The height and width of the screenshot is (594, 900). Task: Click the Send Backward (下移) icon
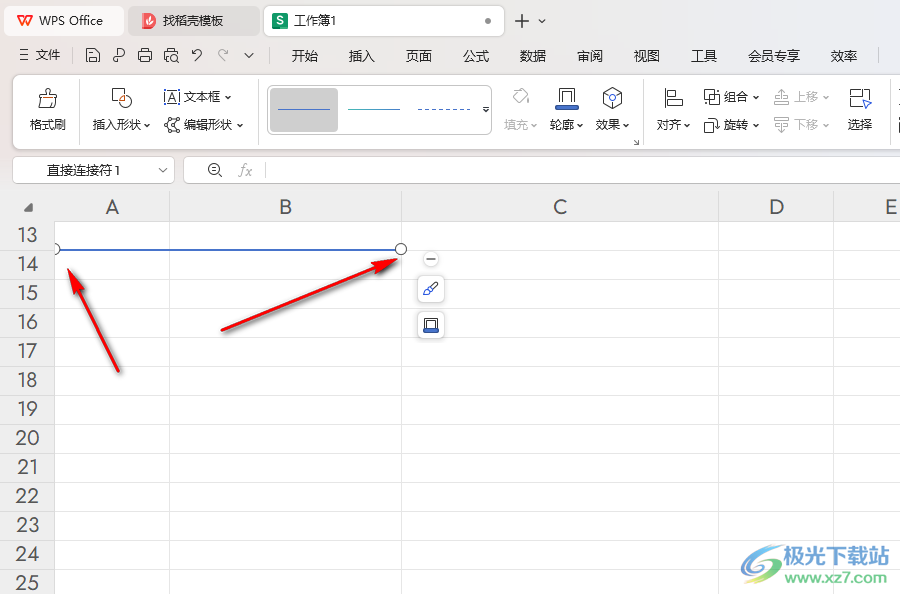tap(781, 125)
